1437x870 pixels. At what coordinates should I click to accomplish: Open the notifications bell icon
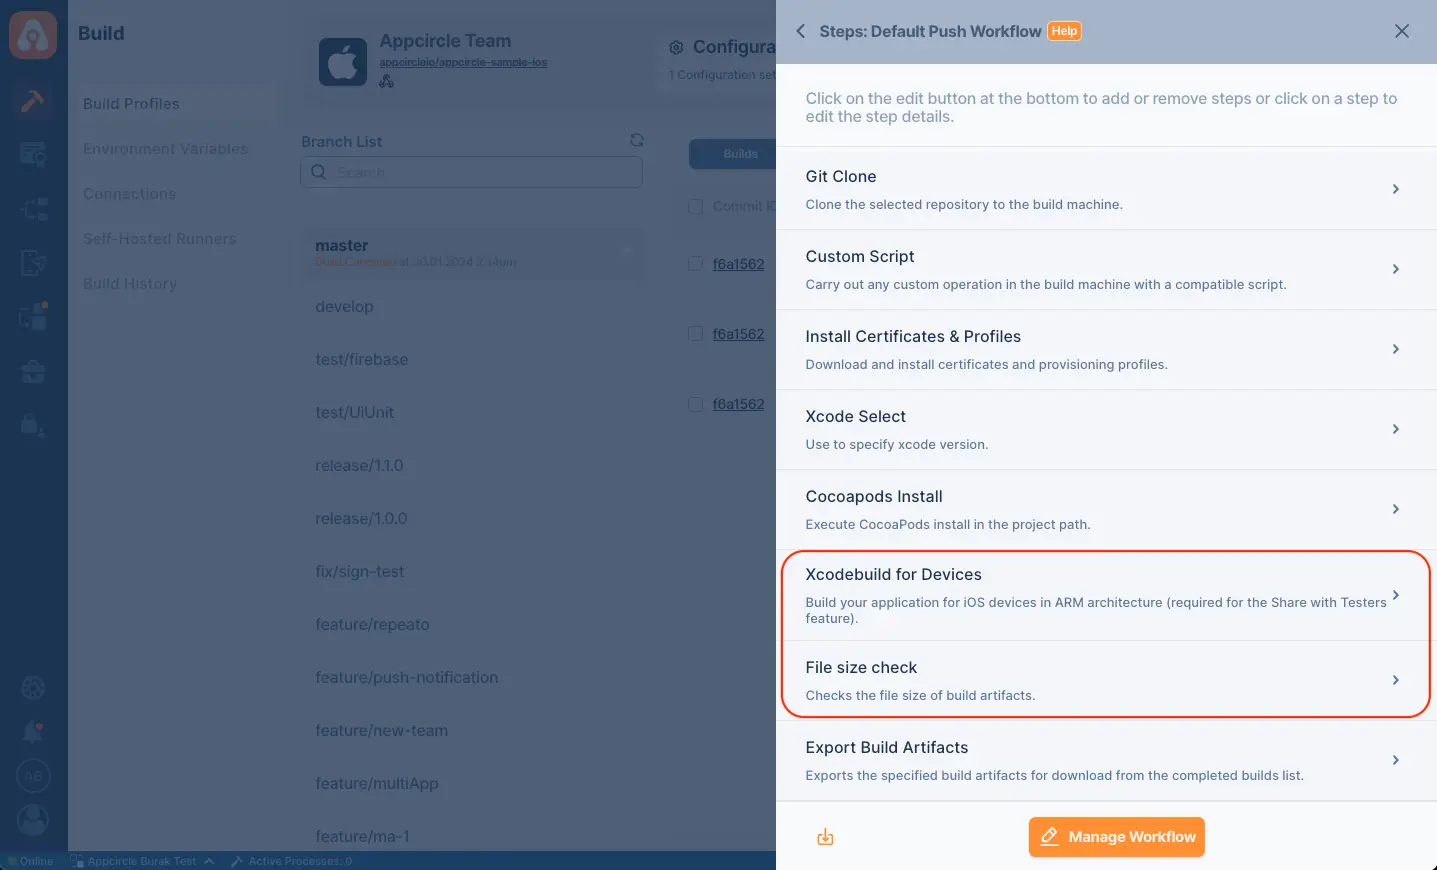click(x=33, y=732)
